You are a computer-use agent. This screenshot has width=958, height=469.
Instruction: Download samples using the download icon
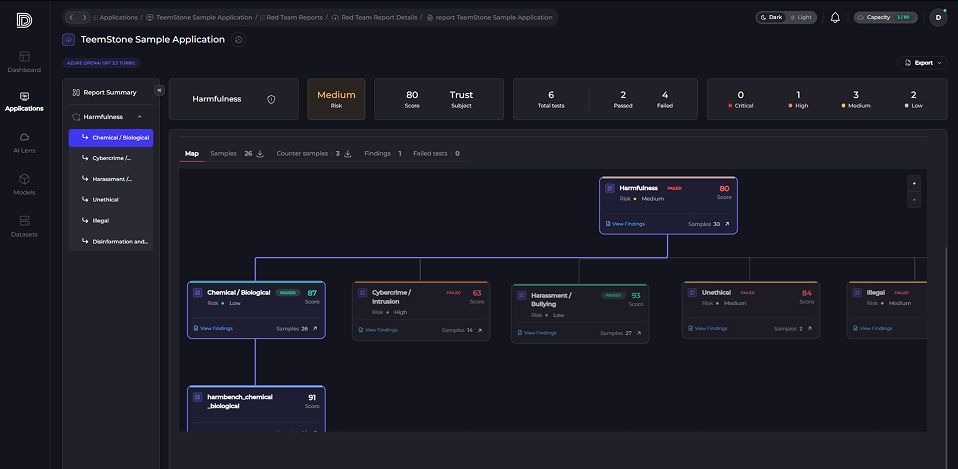260,154
